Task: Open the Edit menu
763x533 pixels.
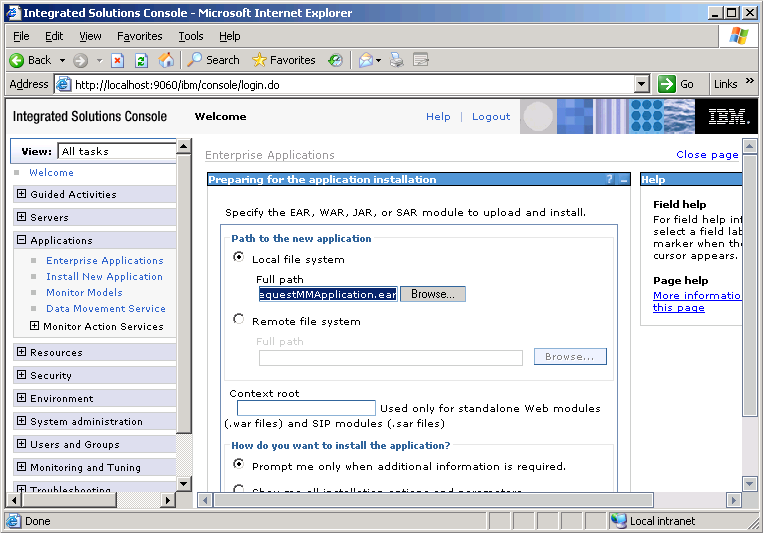Action: tap(54, 36)
